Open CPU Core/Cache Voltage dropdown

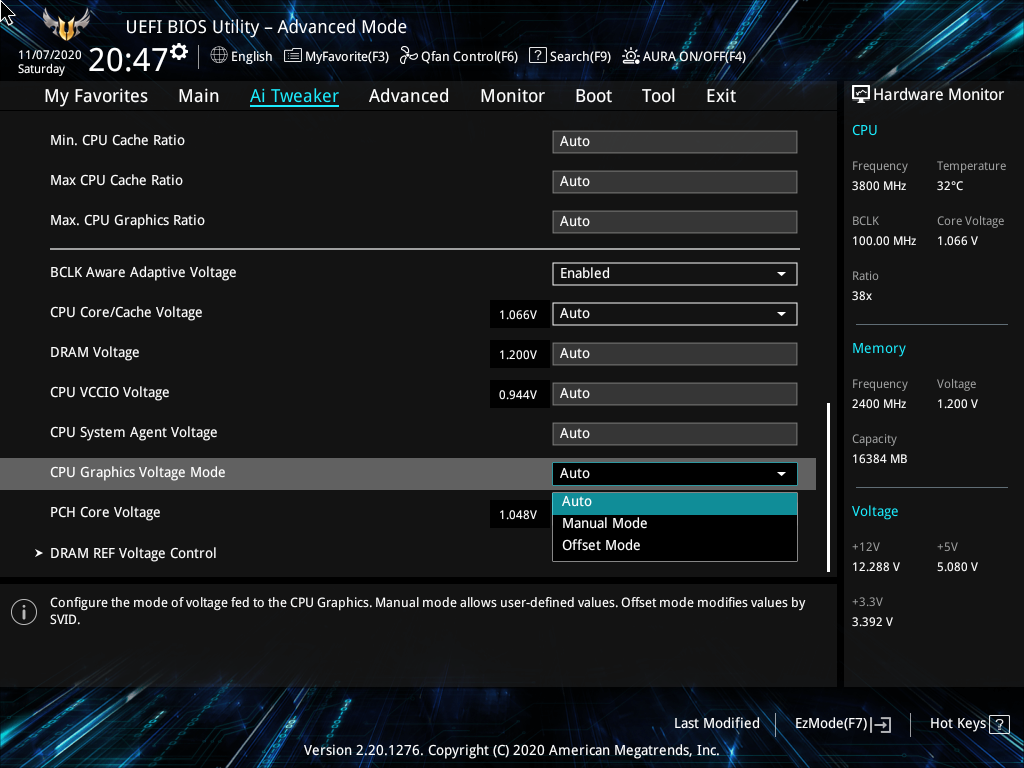[675, 313]
